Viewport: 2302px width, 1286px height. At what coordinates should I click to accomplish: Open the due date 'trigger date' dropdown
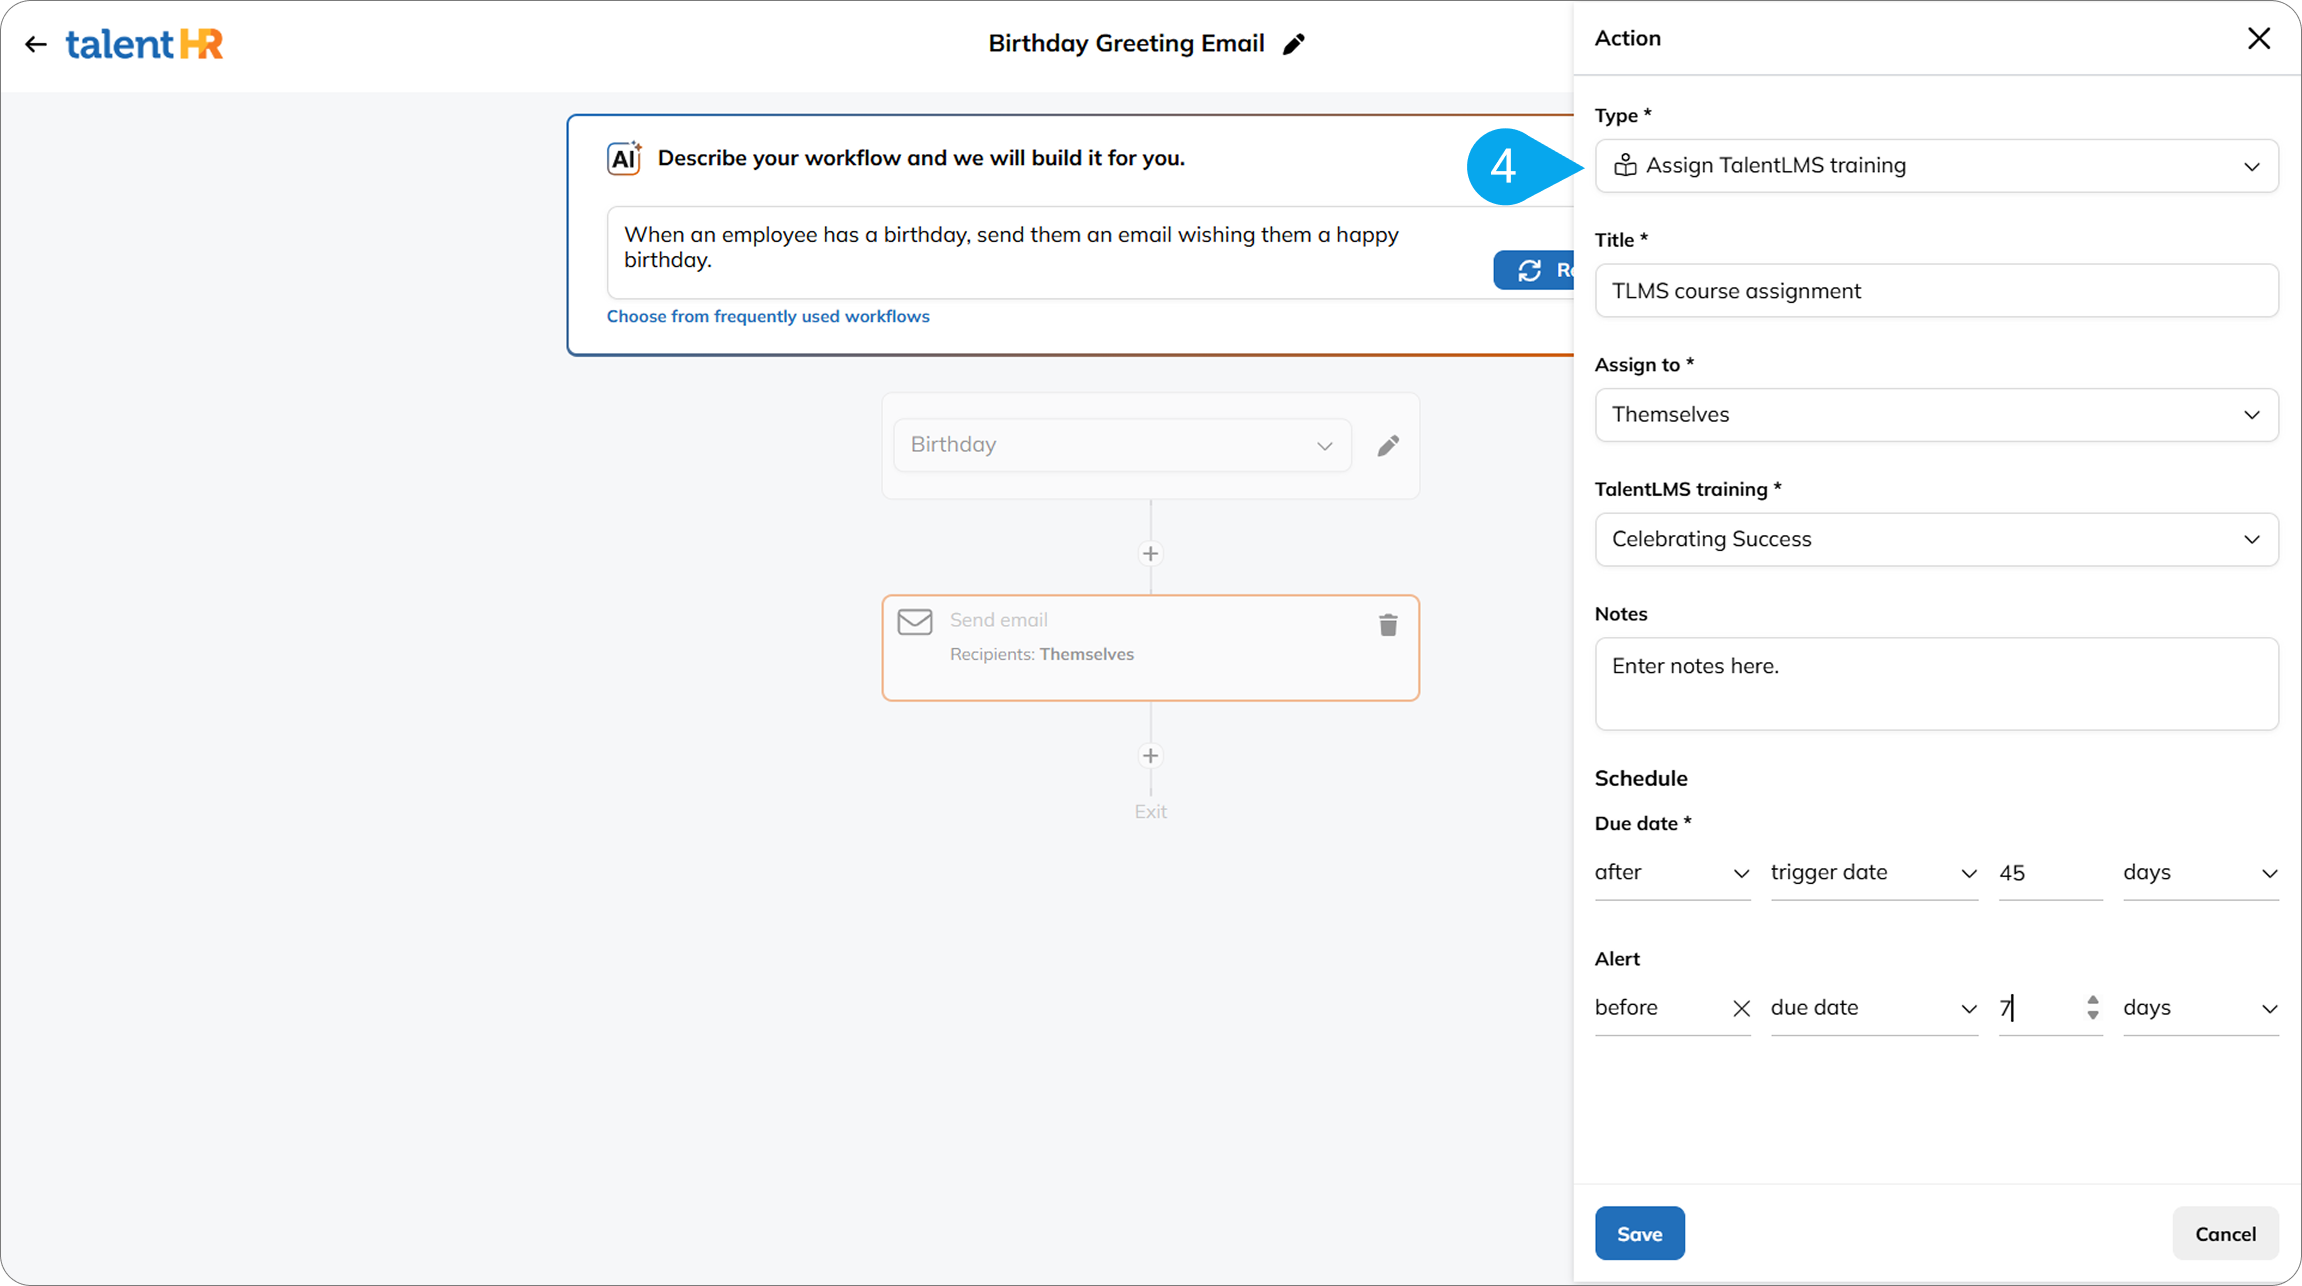[x=1874, y=873]
